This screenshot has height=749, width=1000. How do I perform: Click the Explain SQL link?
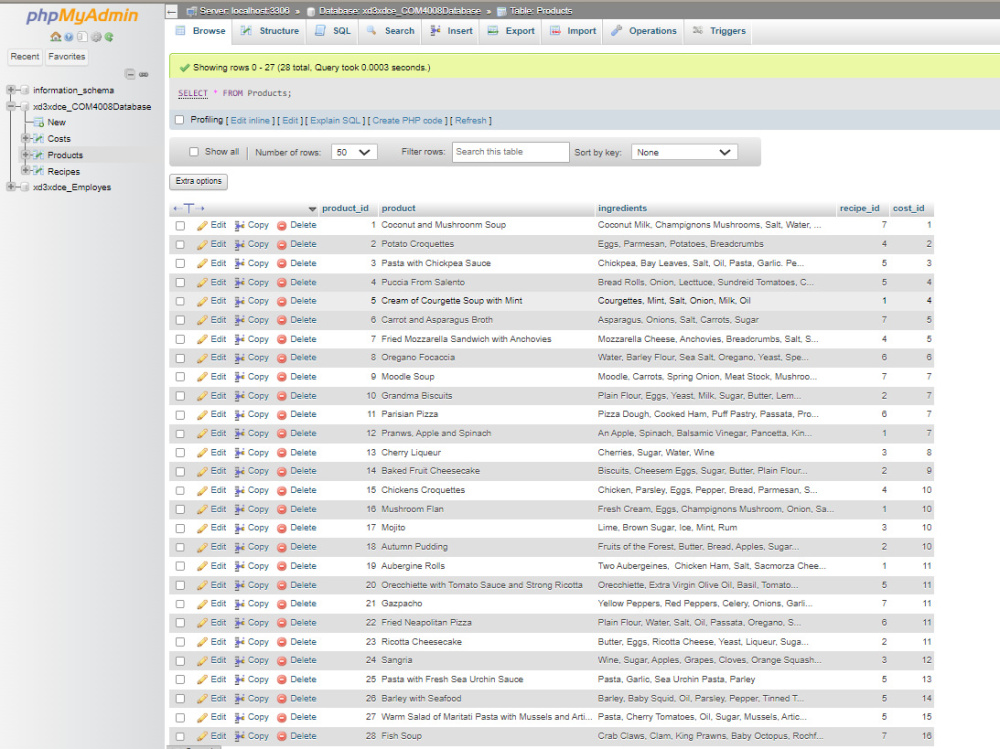click(335, 121)
